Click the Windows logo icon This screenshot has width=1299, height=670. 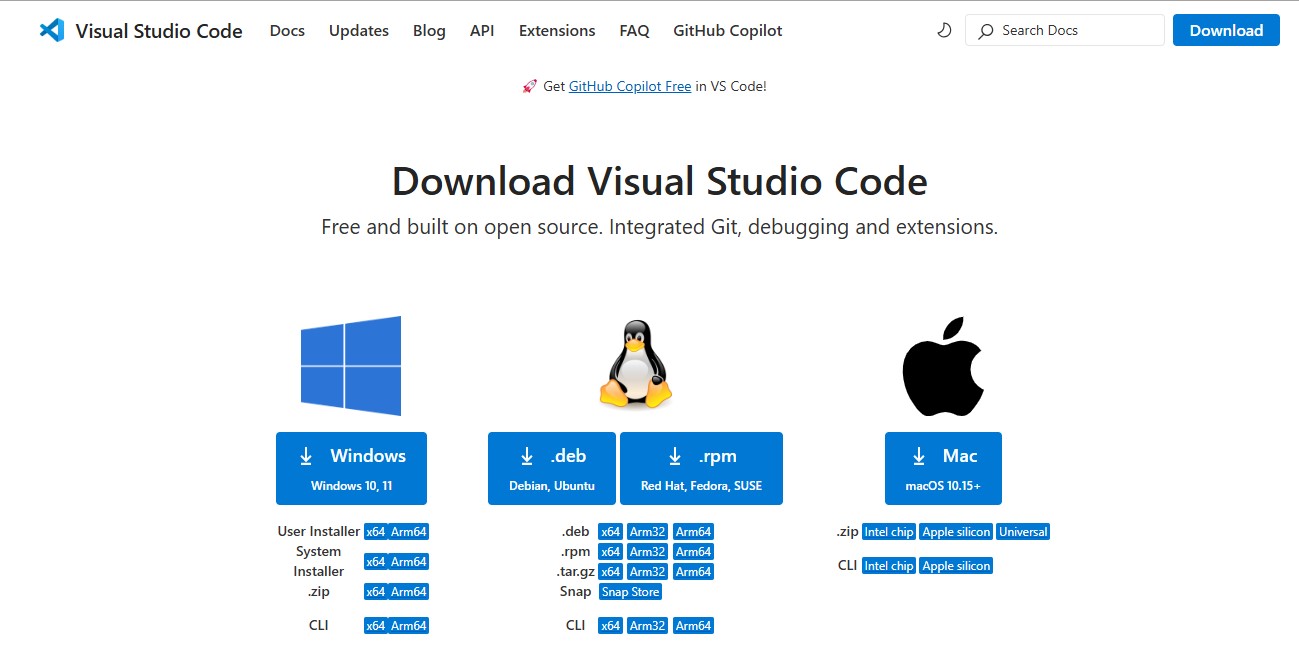(x=351, y=366)
